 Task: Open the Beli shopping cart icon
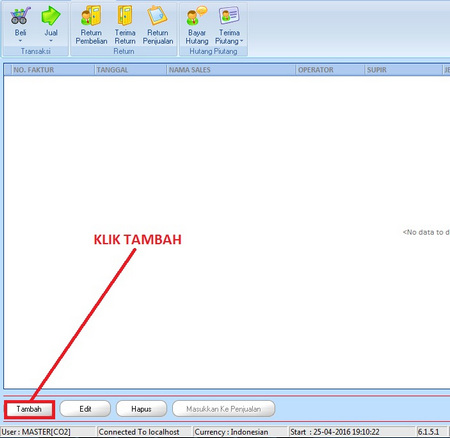[x=20, y=16]
